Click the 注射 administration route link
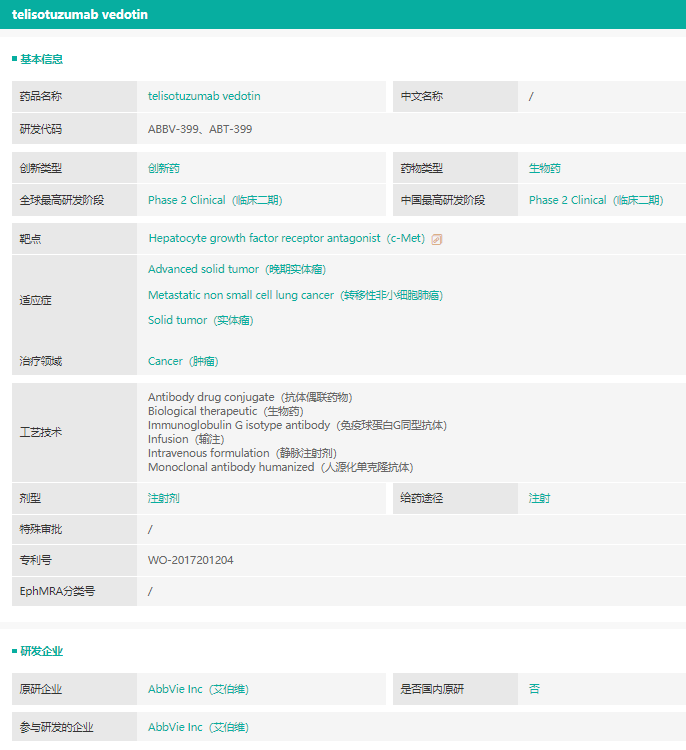 pyautogui.click(x=539, y=498)
